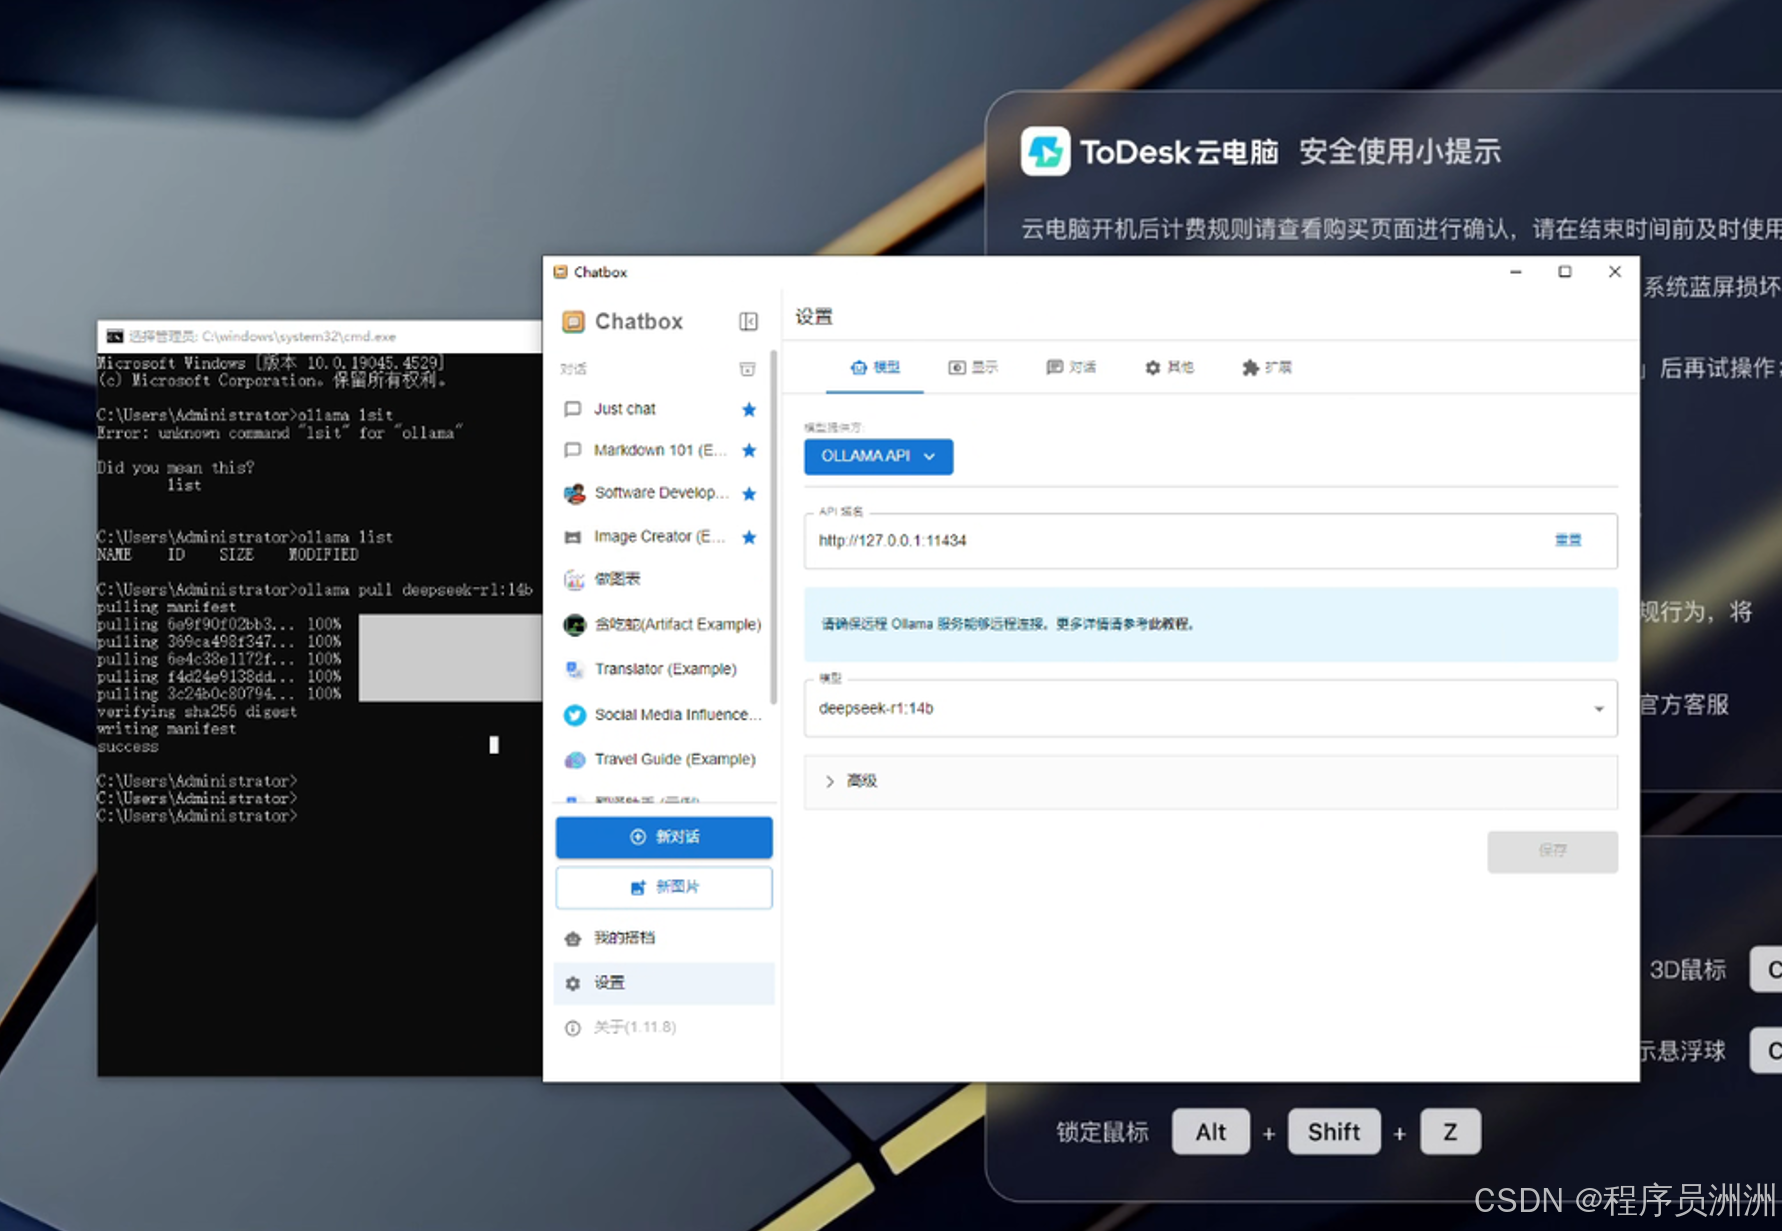Click the Artifact Example snake game avatar

click(574, 625)
